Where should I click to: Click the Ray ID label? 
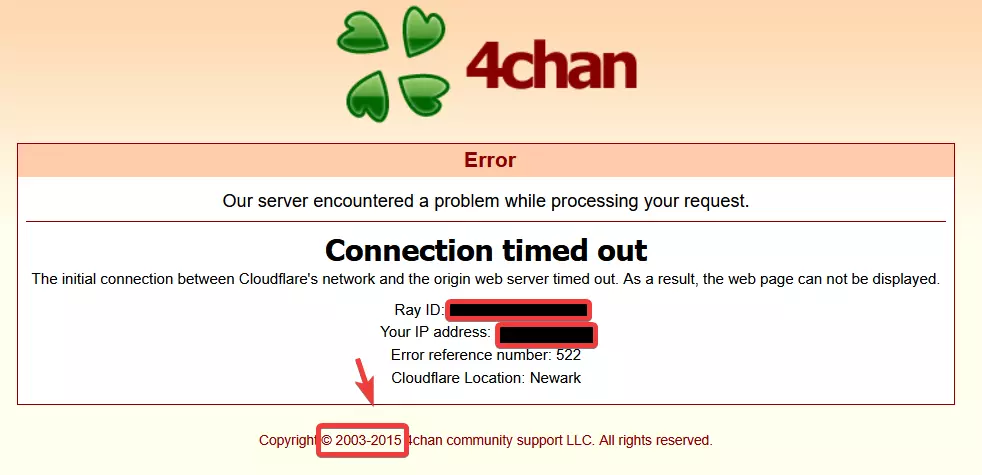pyautogui.click(x=419, y=310)
